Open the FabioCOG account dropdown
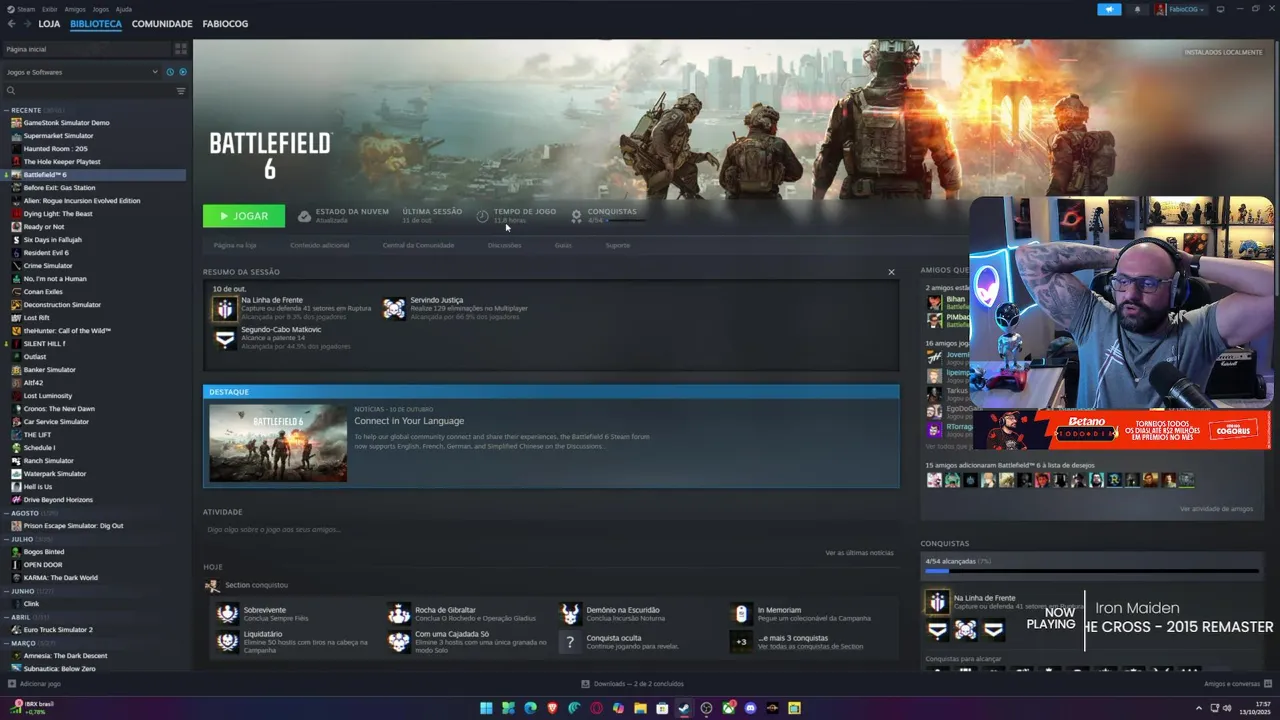Screen dimensions: 1280x720 click(1181, 9)
